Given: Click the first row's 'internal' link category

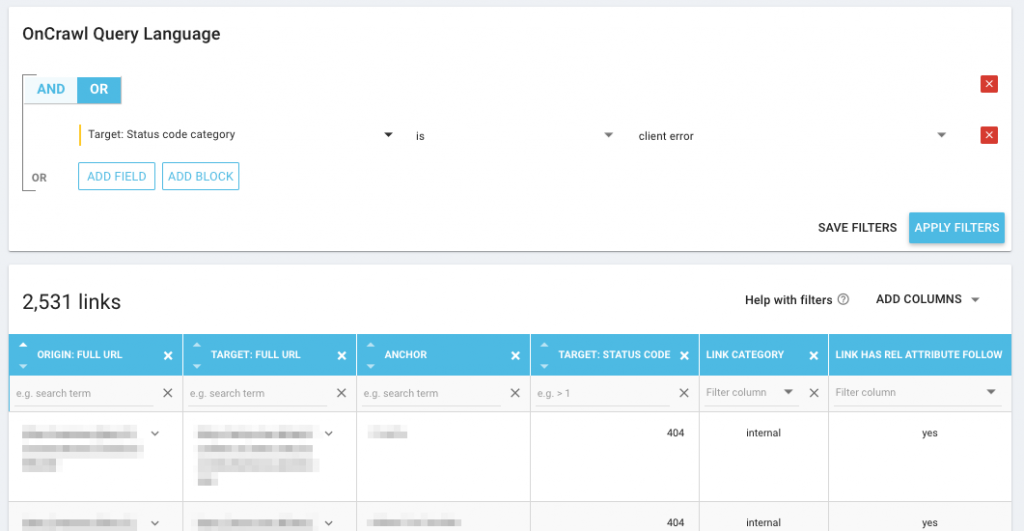Looking at the screenshot, I should click(763, 433).
